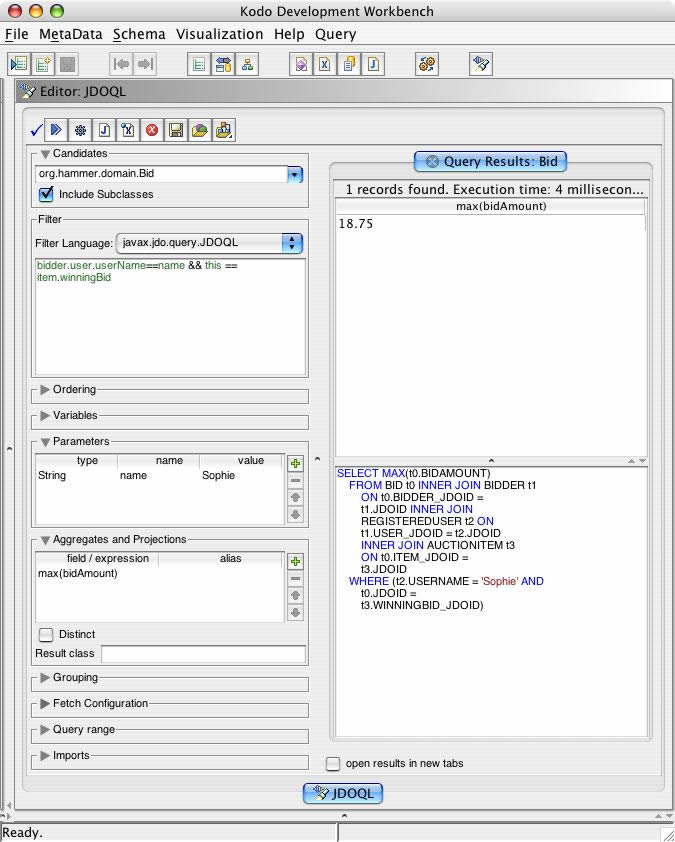The image size is (675, 842).
Task: Save query using the floppy disk icon
Action: [176, 130]
